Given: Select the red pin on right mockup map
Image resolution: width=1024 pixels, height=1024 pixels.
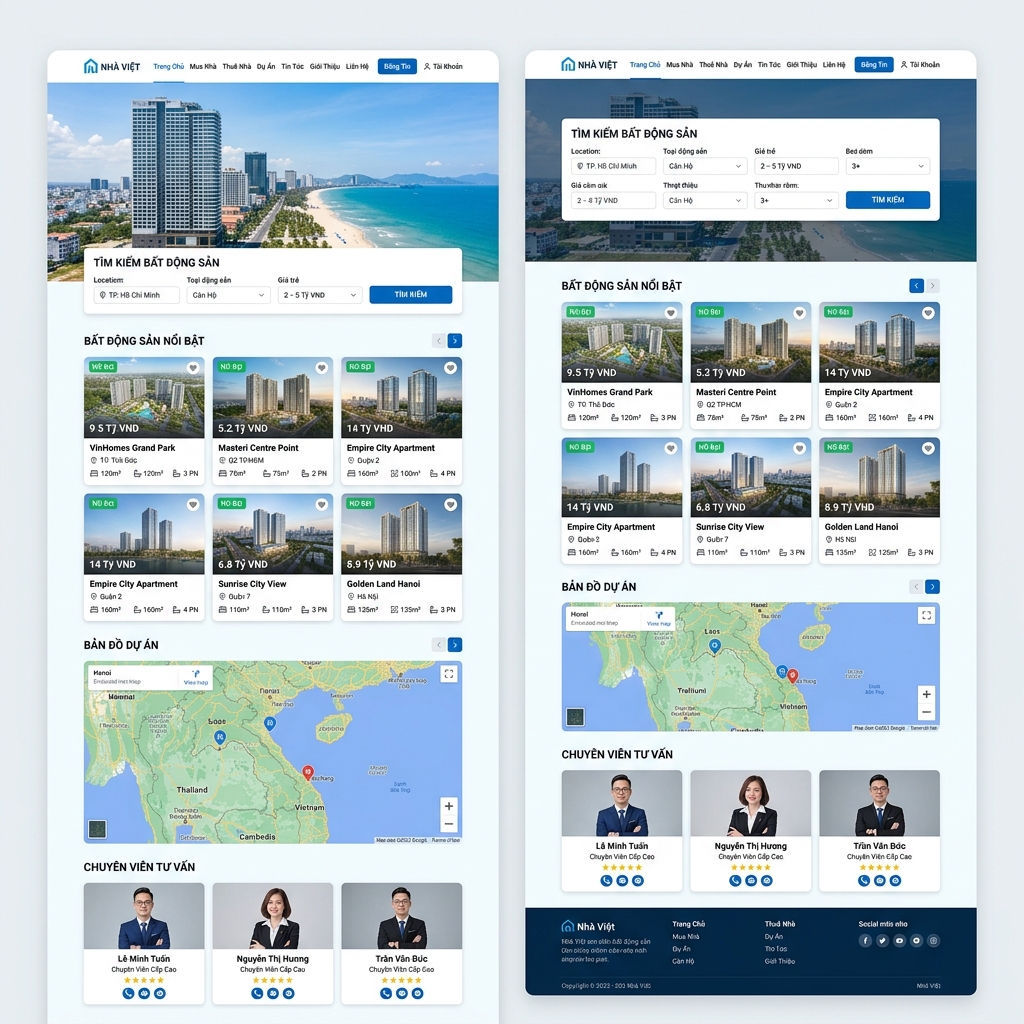Looking at the screenshot, I should [x=792, y=676].
